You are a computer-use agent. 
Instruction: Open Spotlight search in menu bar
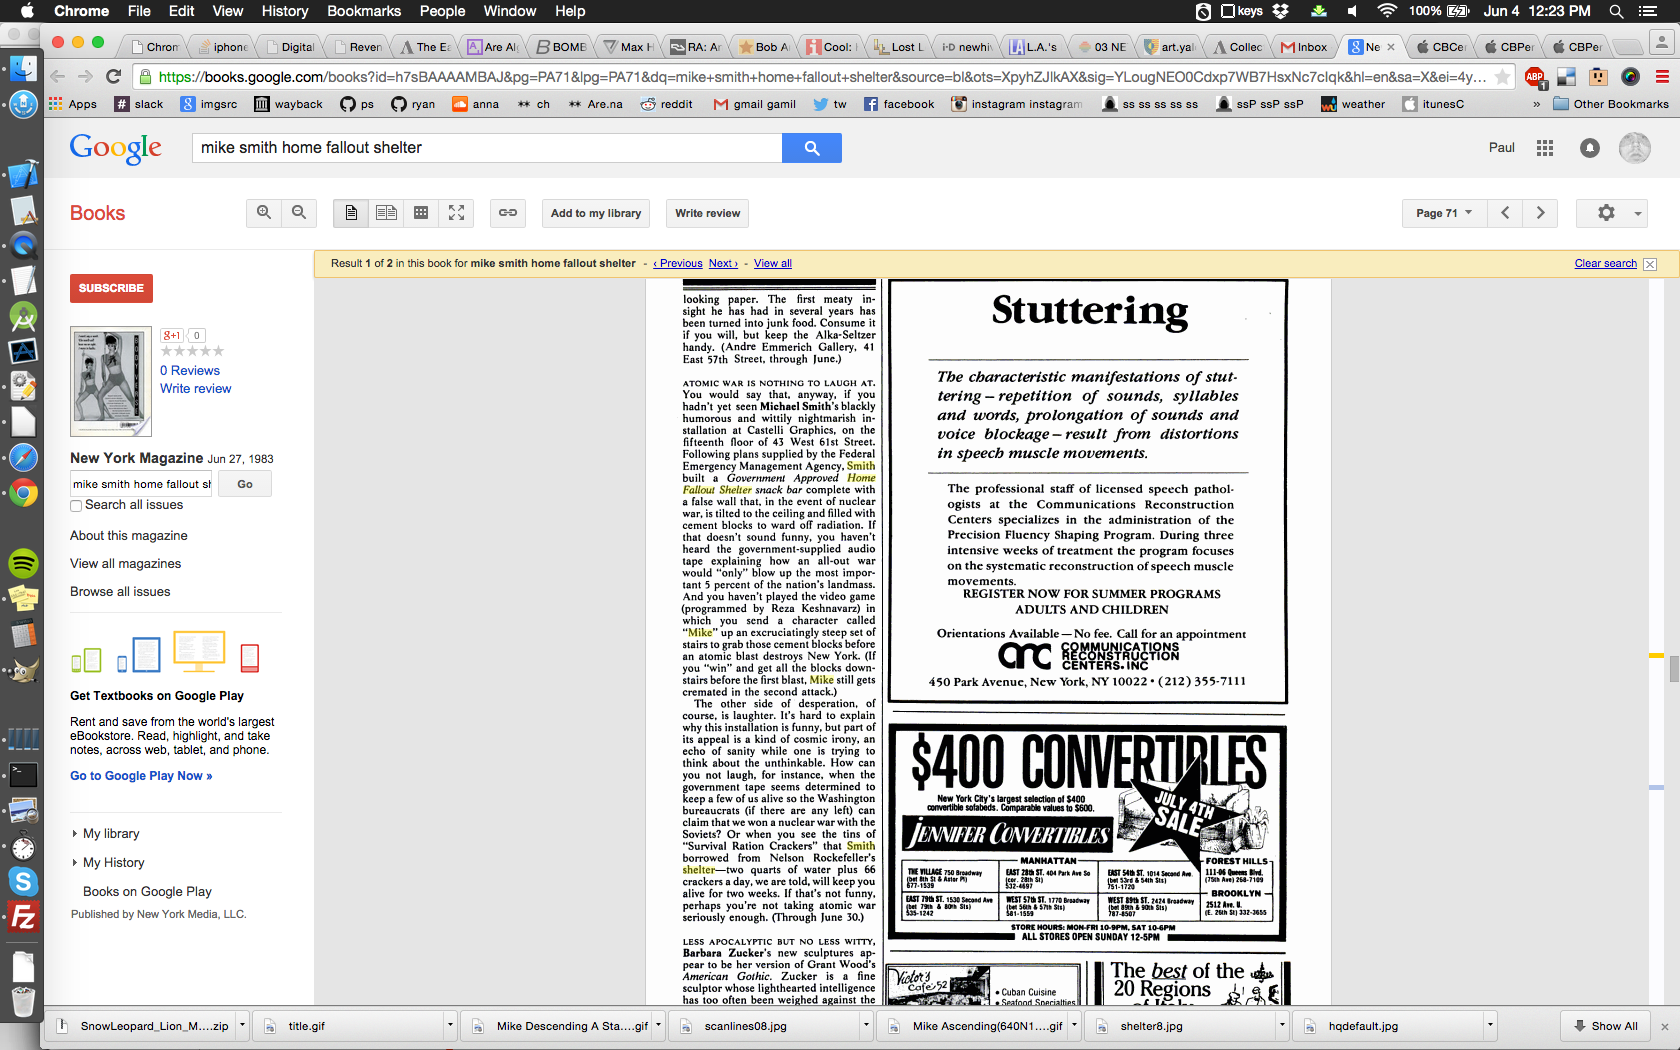(x=1616, y=11)
